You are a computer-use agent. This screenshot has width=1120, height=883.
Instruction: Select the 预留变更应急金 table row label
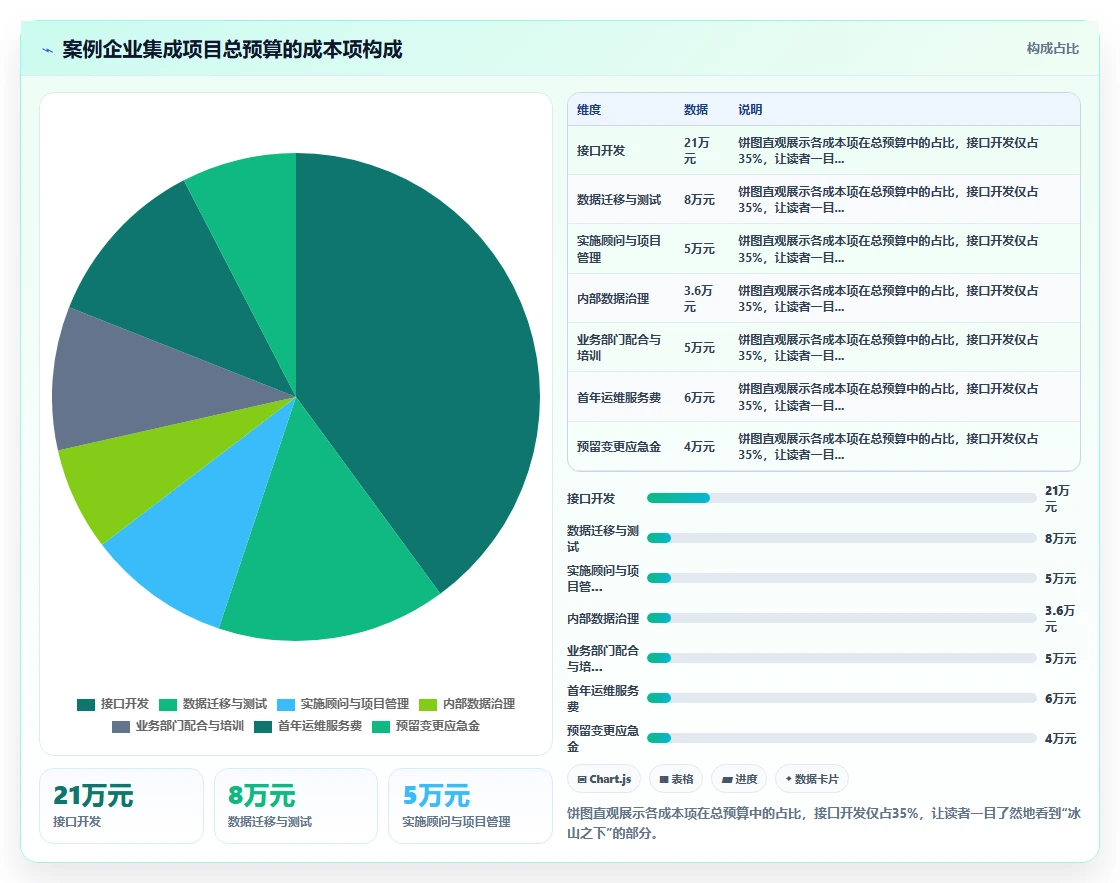pyautogui.click(x=619, y=447)
